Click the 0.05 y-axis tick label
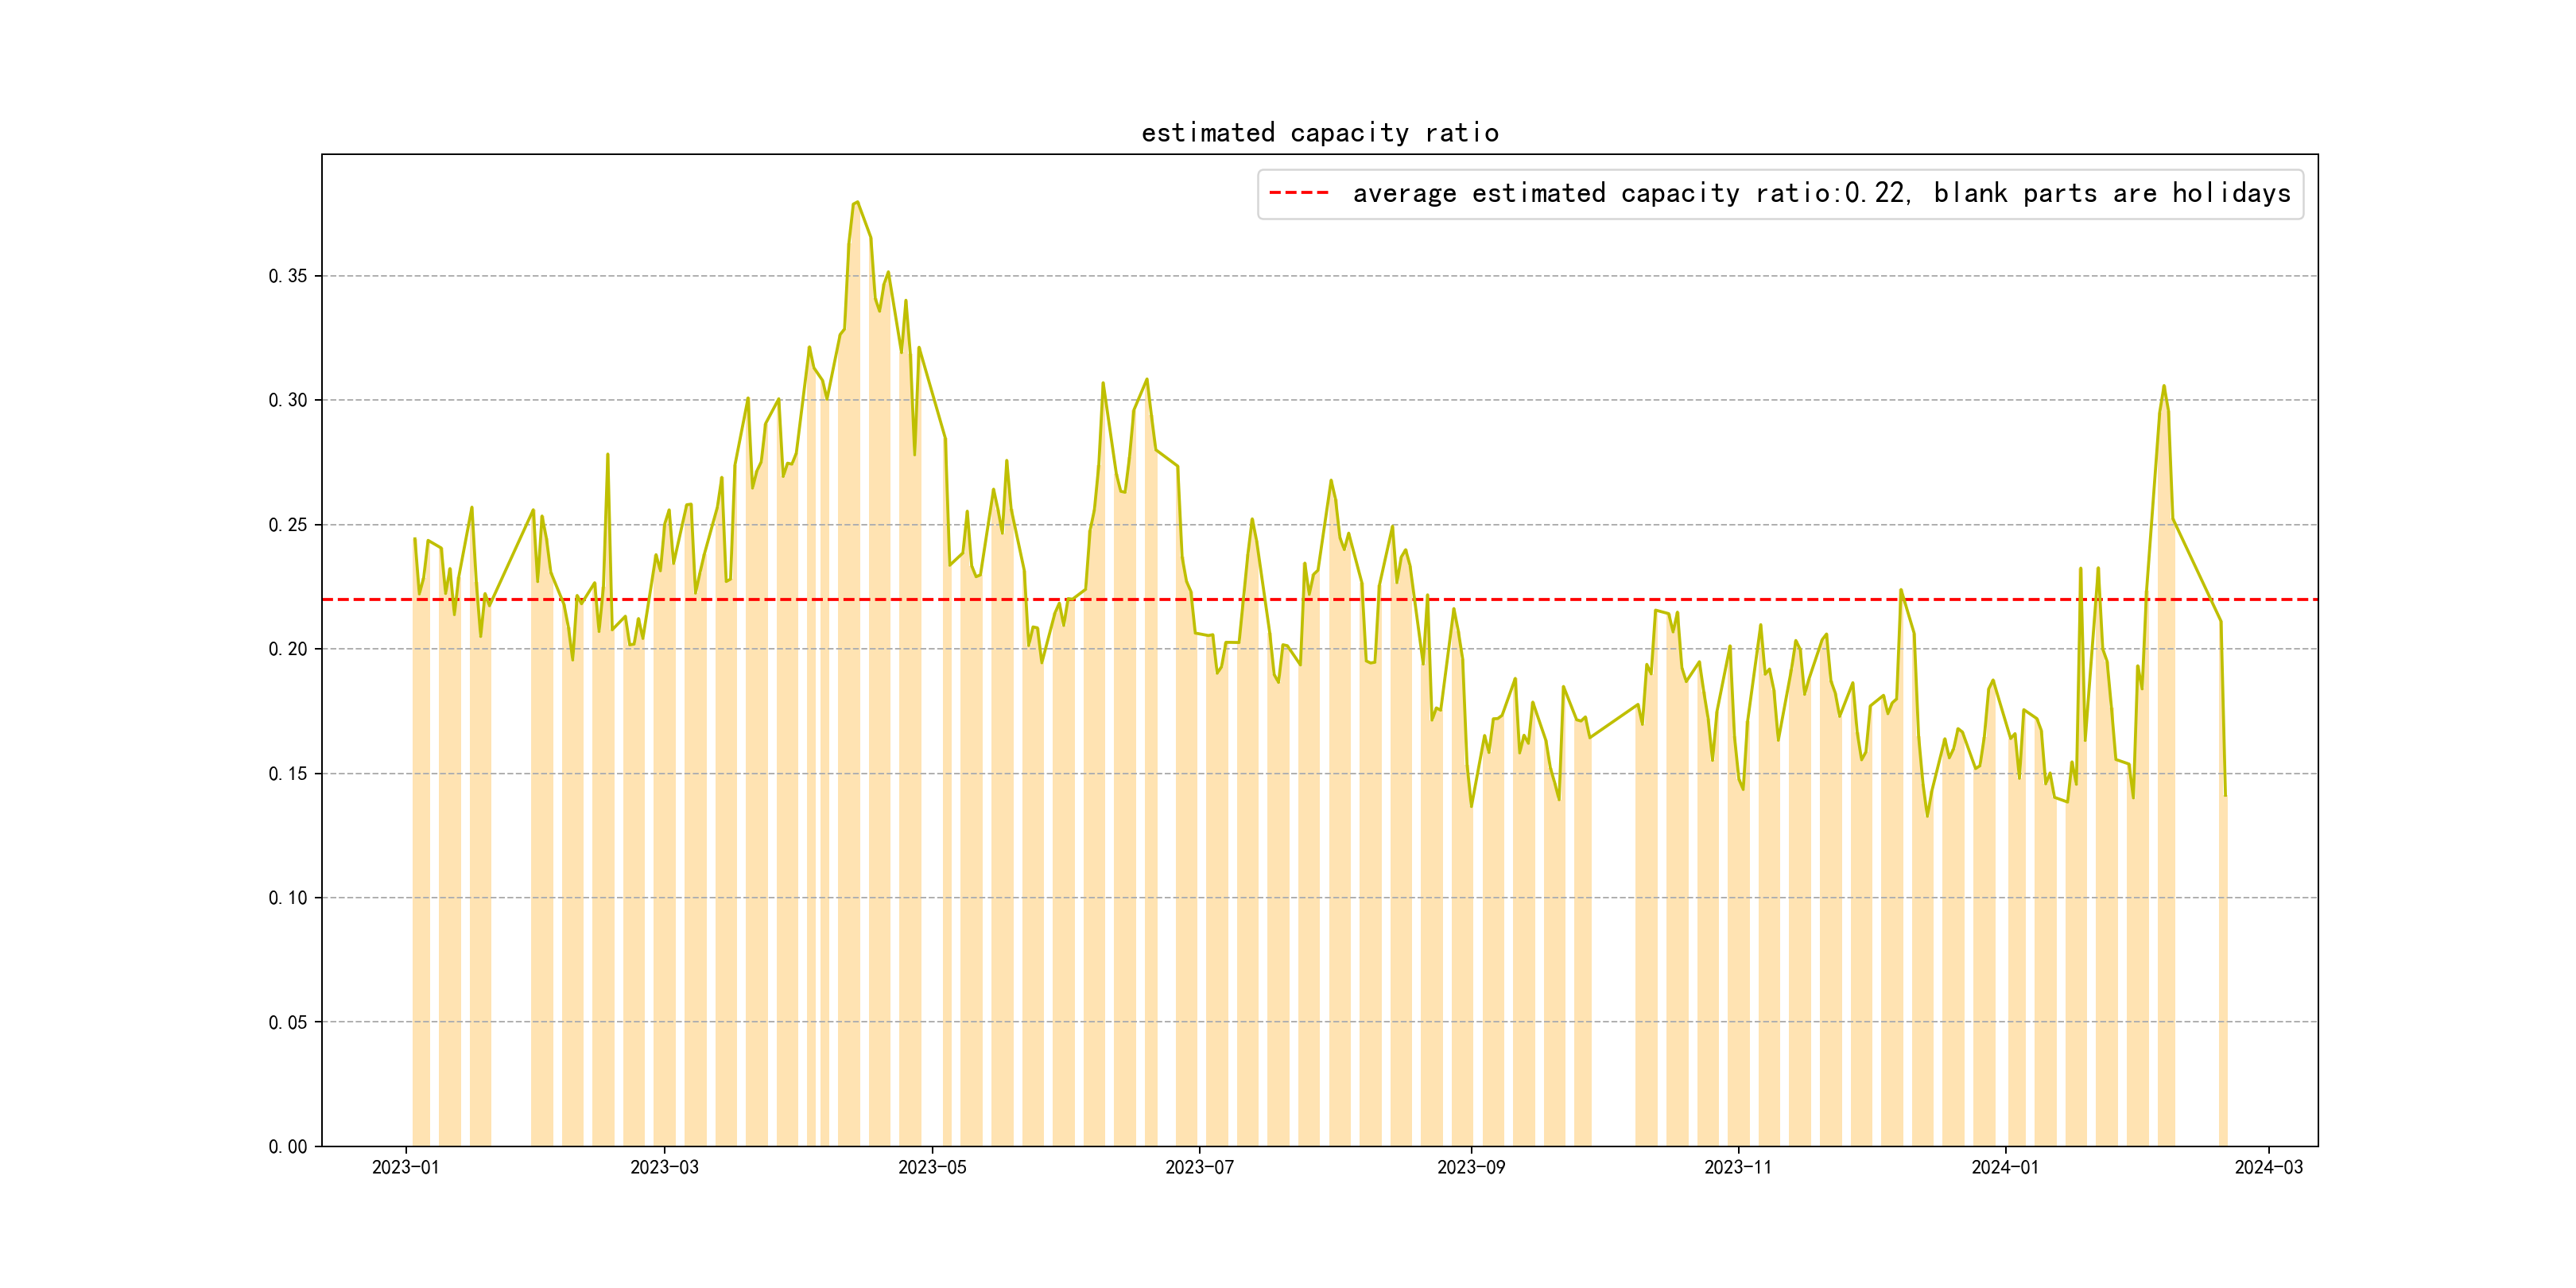 [287, 1022]
